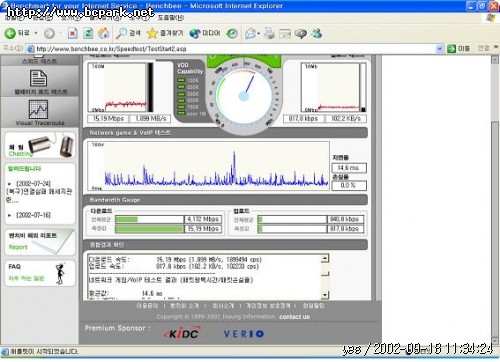
Task: Click the Stop loading icon (red X page)
Action: (73, 33)
